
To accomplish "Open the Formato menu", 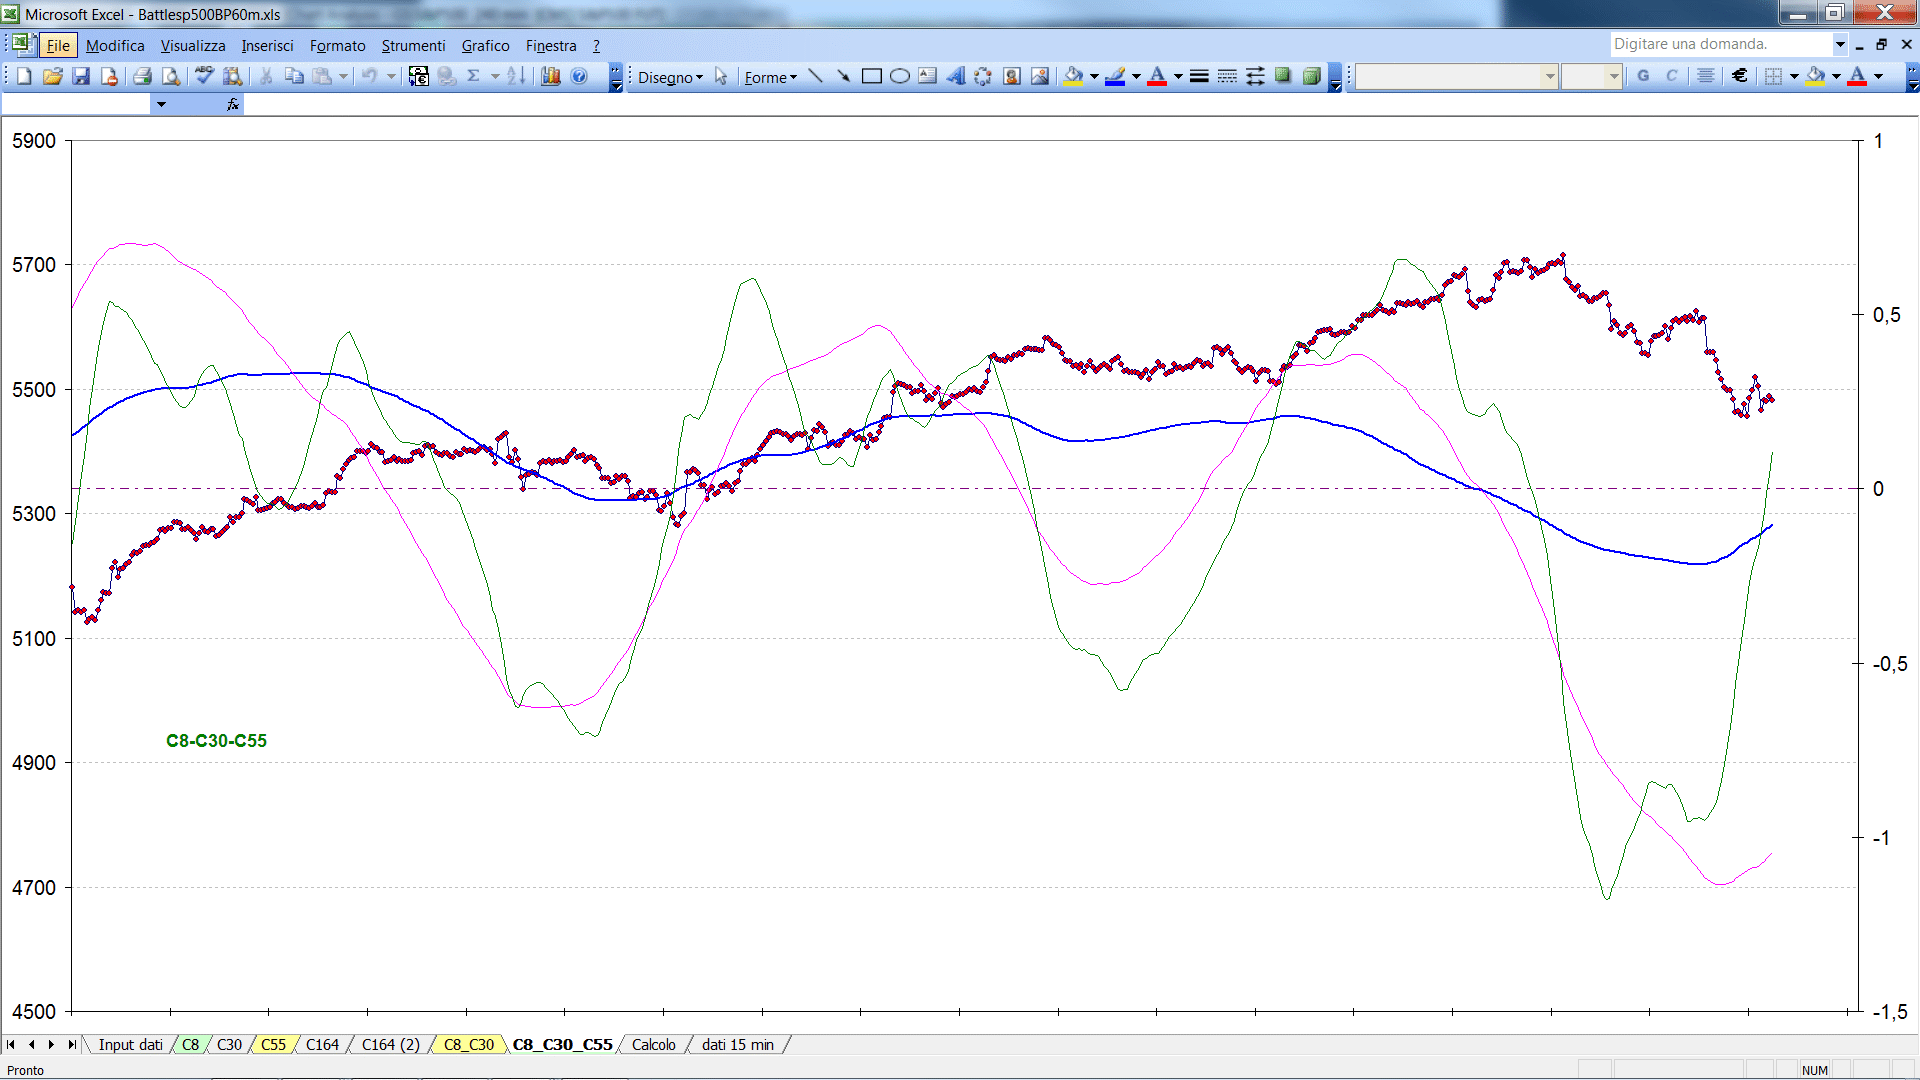I will pos(338,45).
